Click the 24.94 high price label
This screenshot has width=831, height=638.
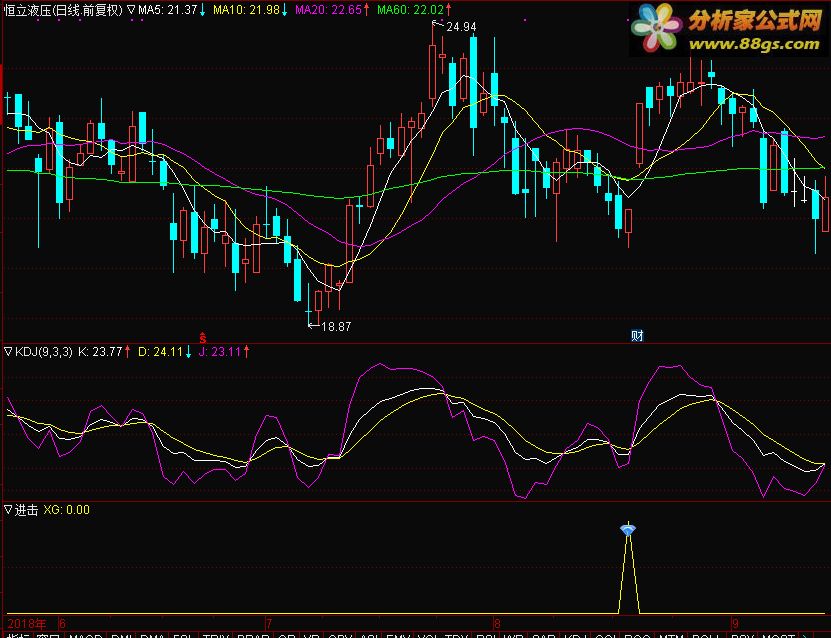pyautogui.click(x=461, y=26)
